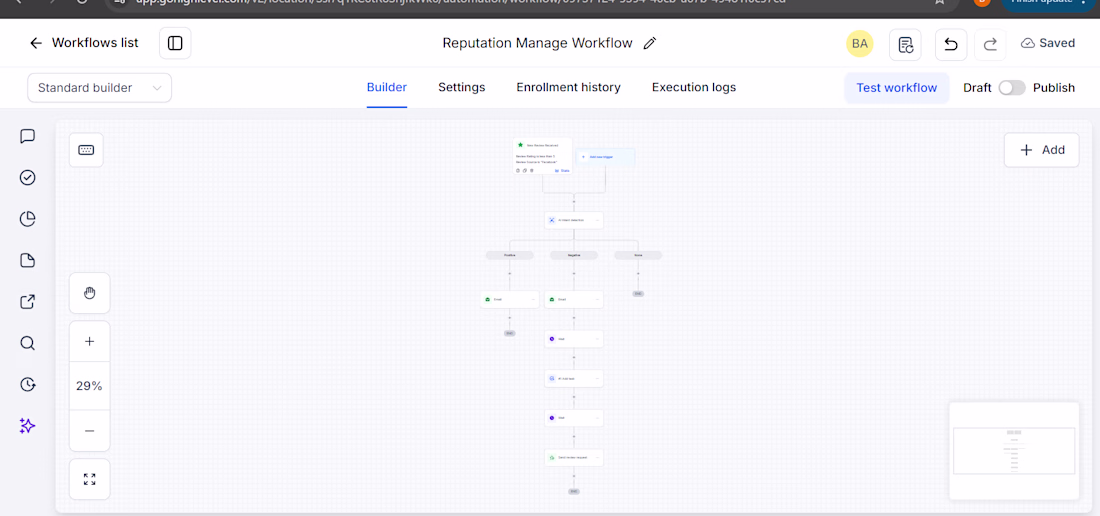
Task: Open Send review request node's three-dot menu
Action: (x=598, y=458)
